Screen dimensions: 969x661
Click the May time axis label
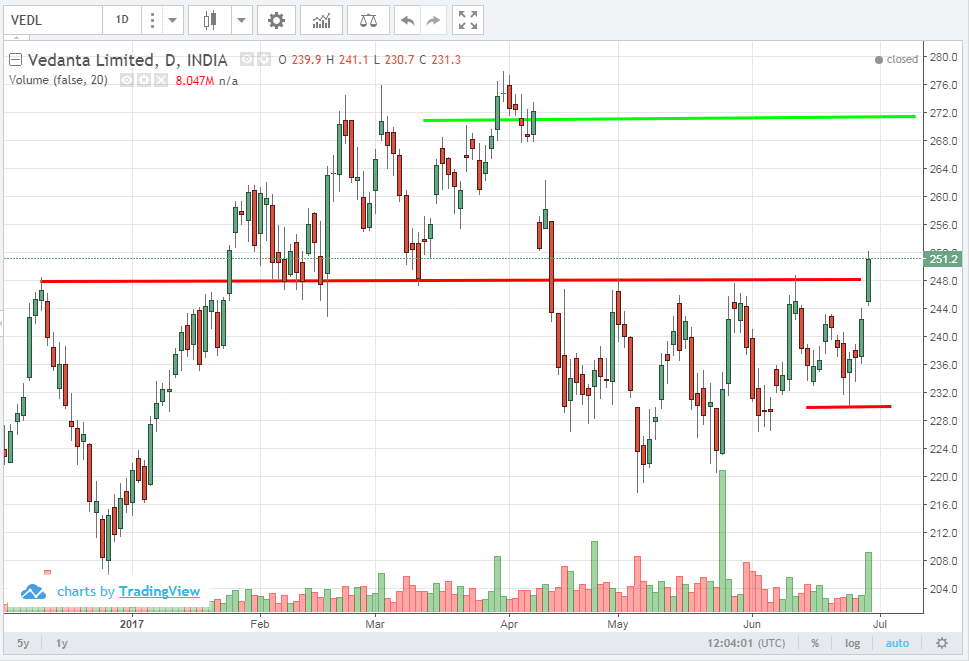617,623
